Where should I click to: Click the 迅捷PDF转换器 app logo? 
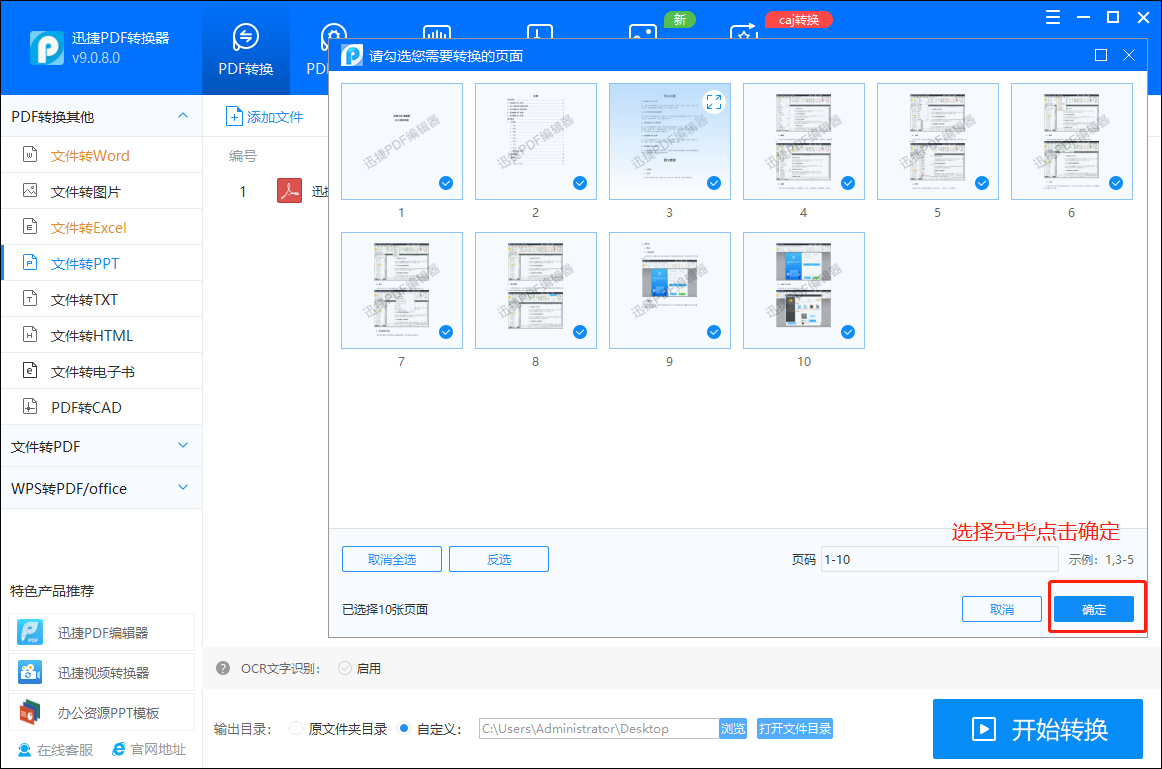point(47,48)
